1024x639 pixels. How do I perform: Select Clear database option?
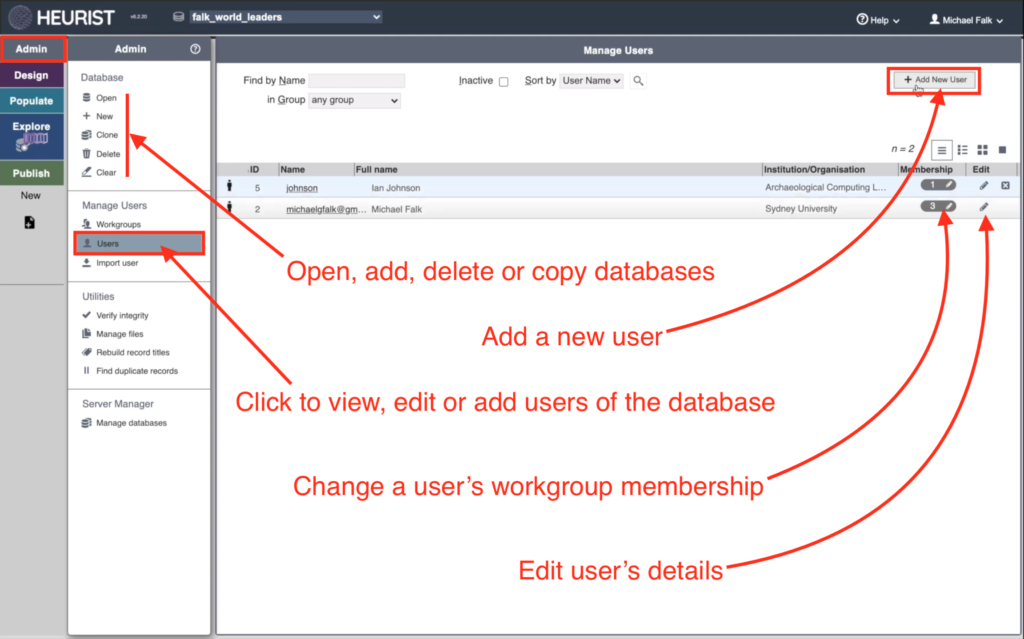[99, 172]
